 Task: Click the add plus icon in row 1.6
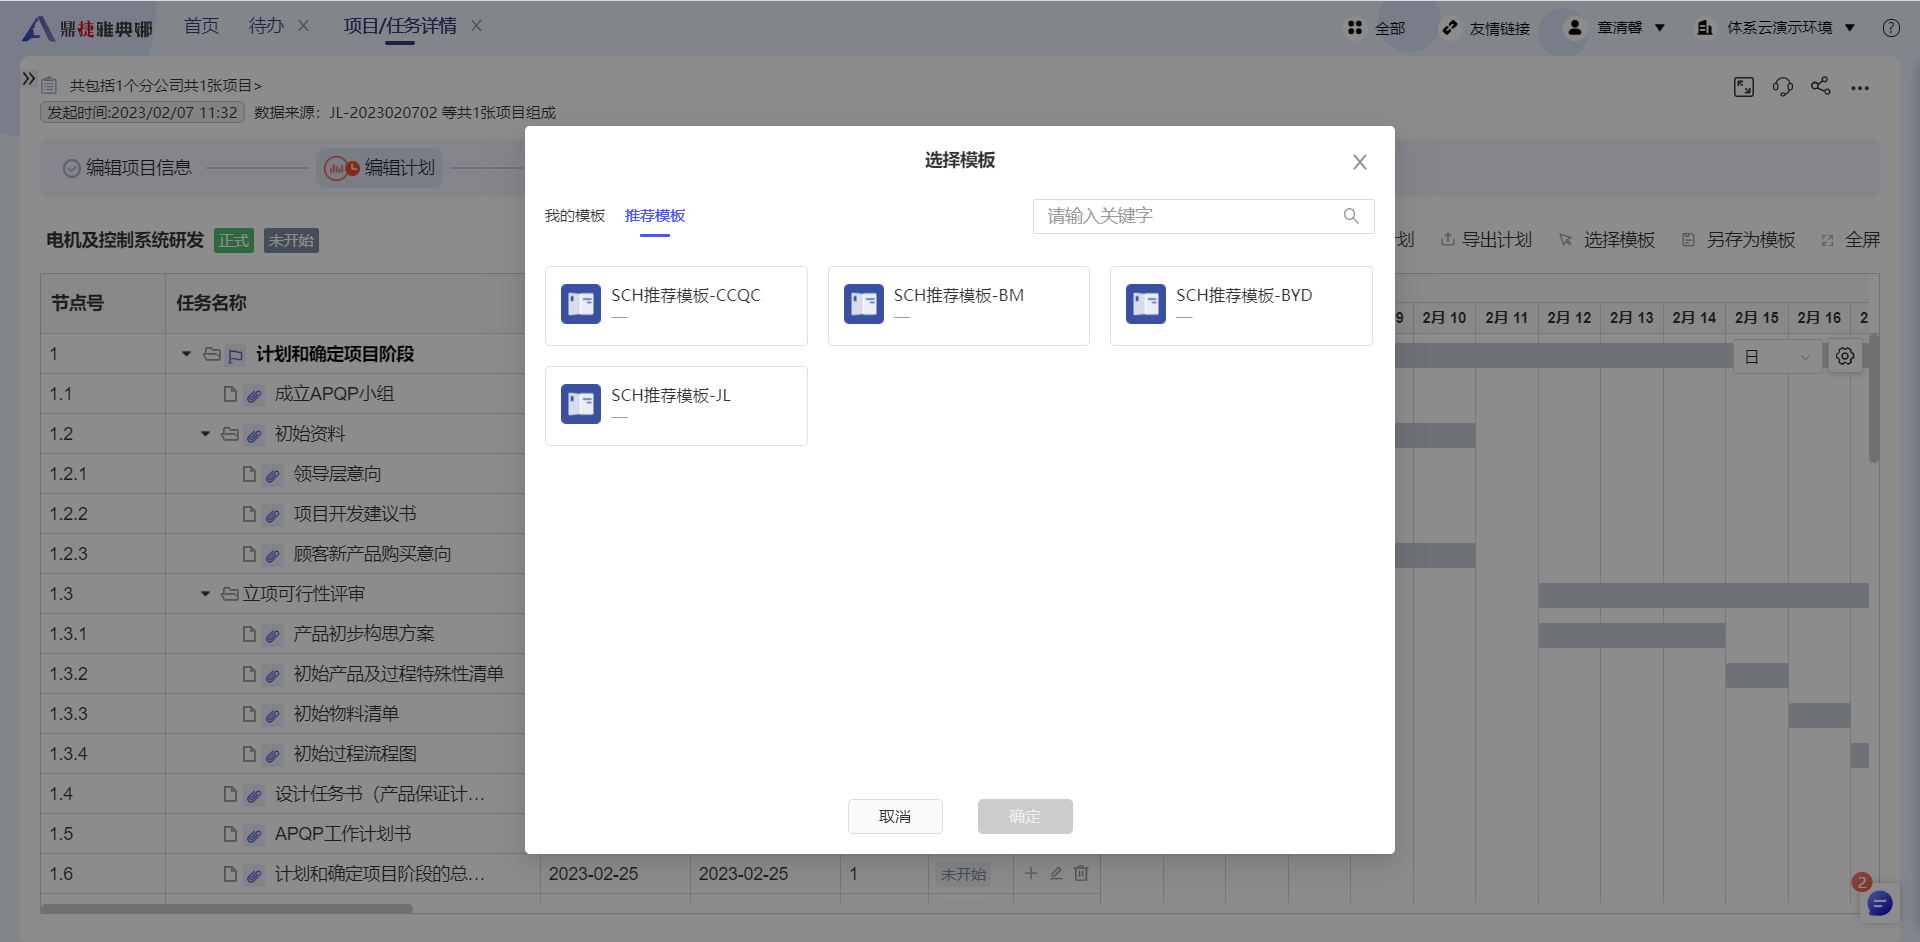pos(1031,873)
